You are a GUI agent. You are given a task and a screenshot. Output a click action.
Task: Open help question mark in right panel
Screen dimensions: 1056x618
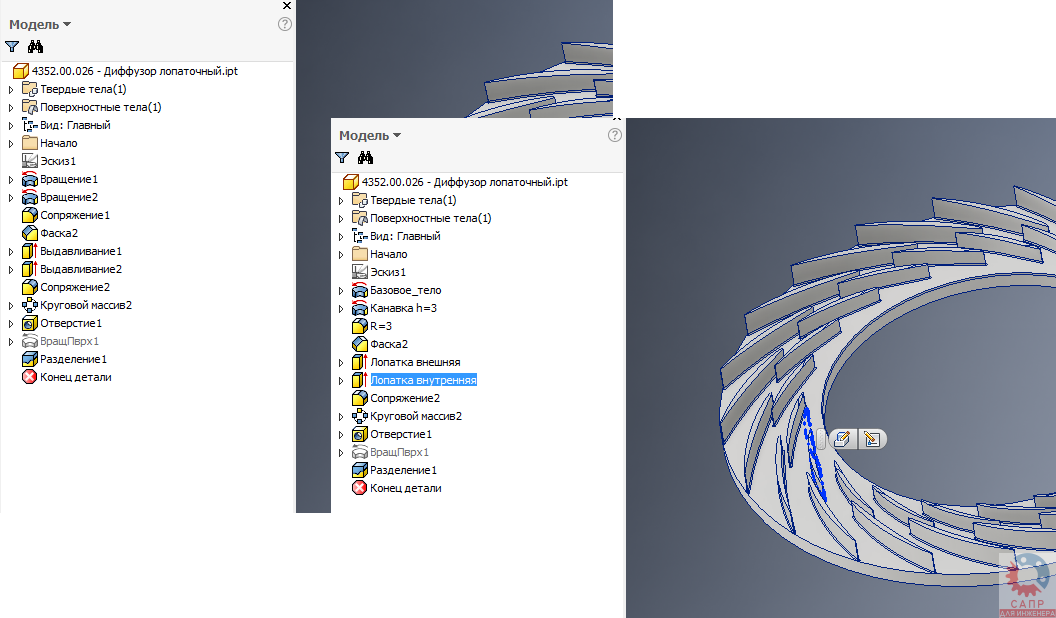click(615, 135)
